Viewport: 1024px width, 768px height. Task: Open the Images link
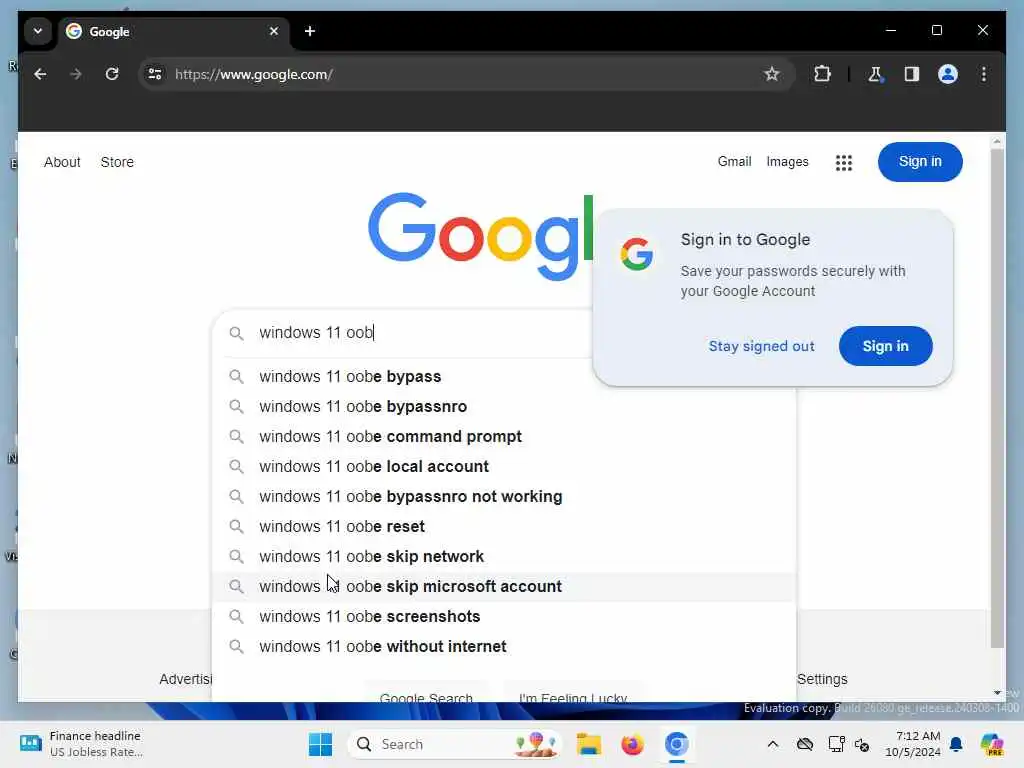787,161
